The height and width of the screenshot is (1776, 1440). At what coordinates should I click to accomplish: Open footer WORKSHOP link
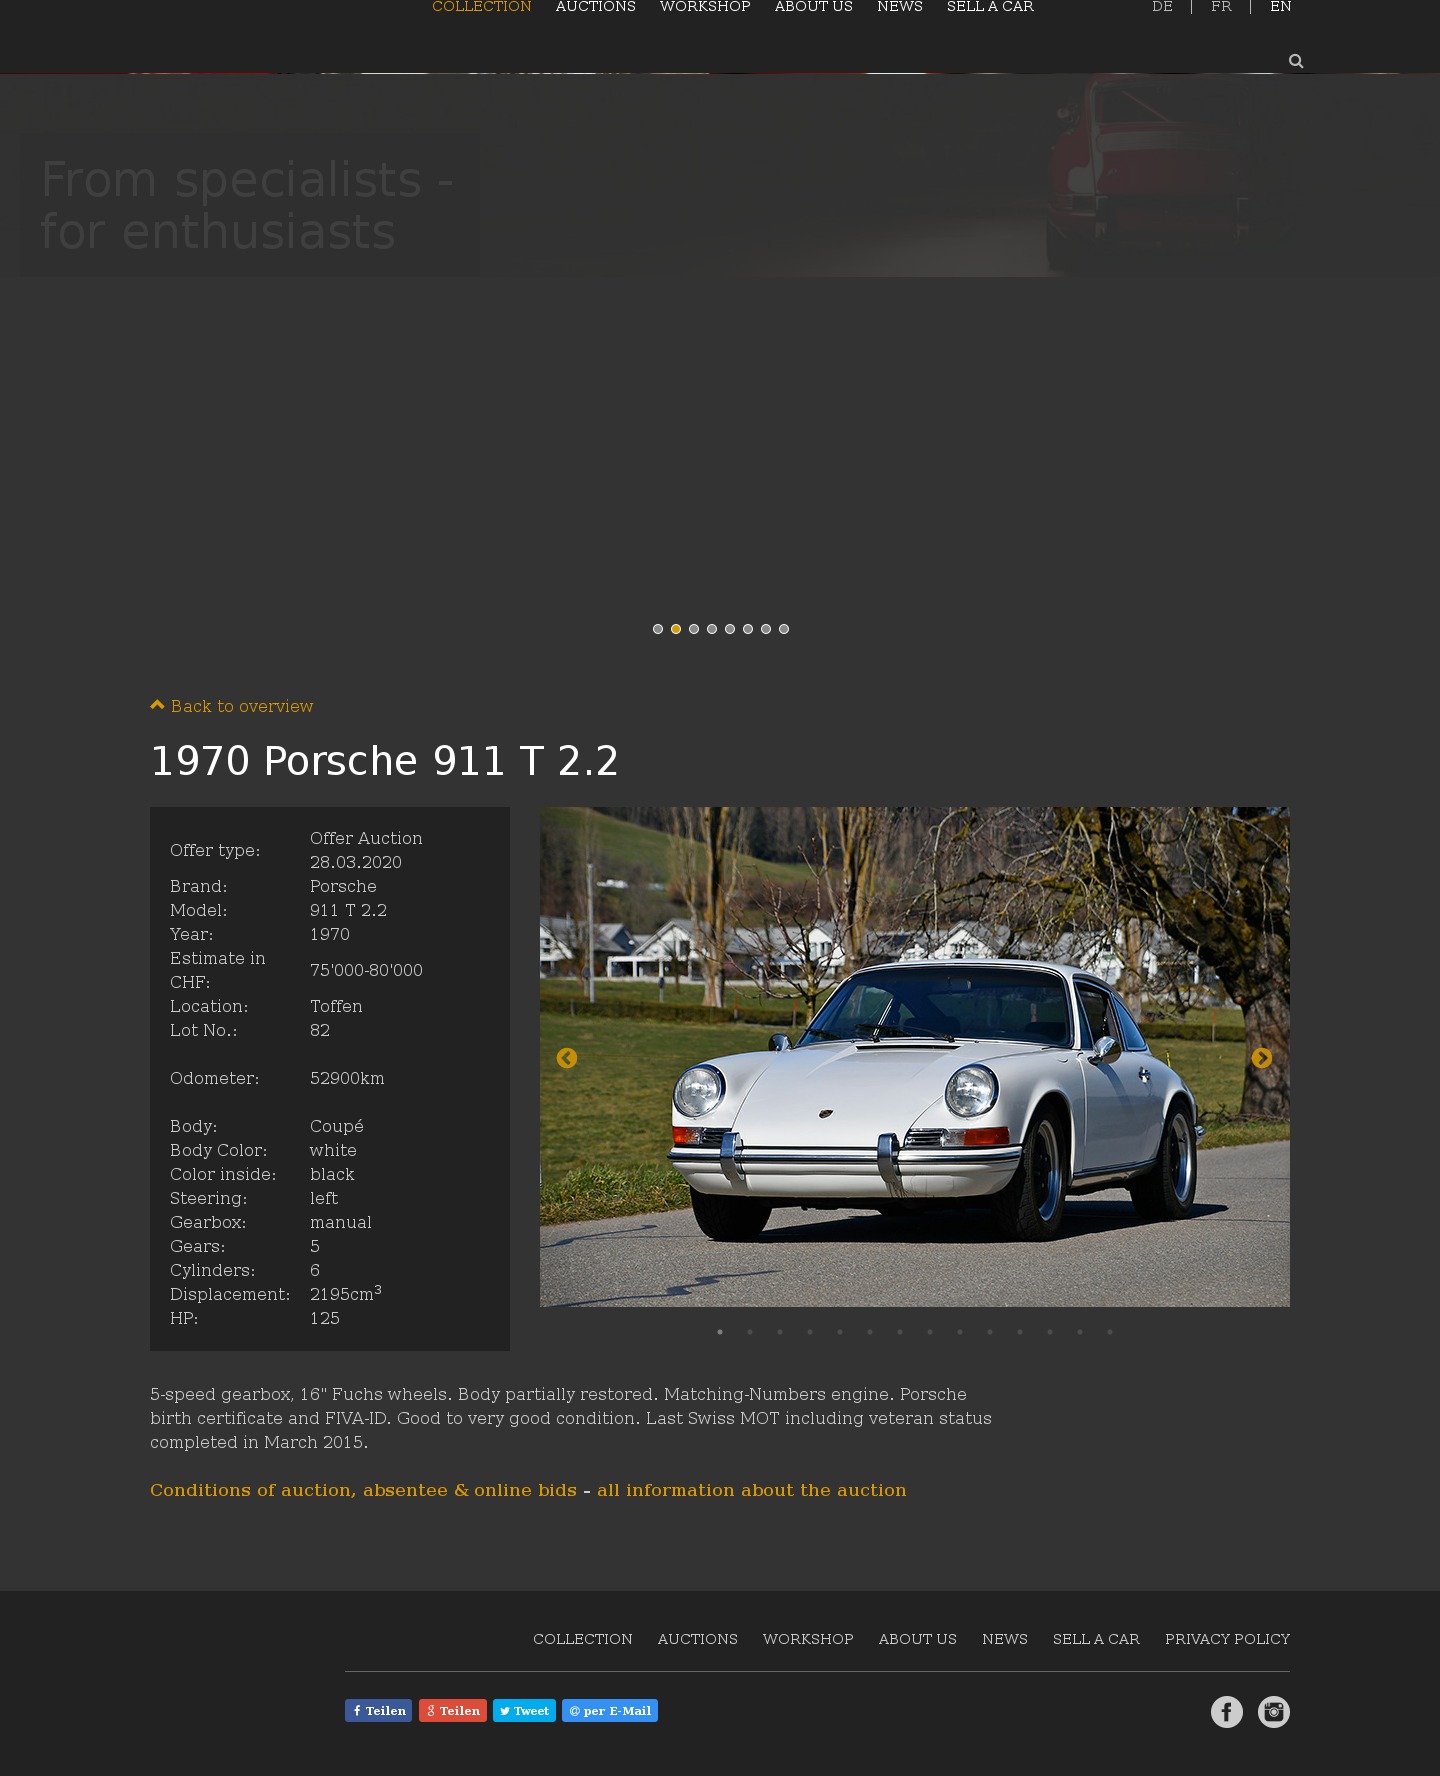coord(808,1639)
